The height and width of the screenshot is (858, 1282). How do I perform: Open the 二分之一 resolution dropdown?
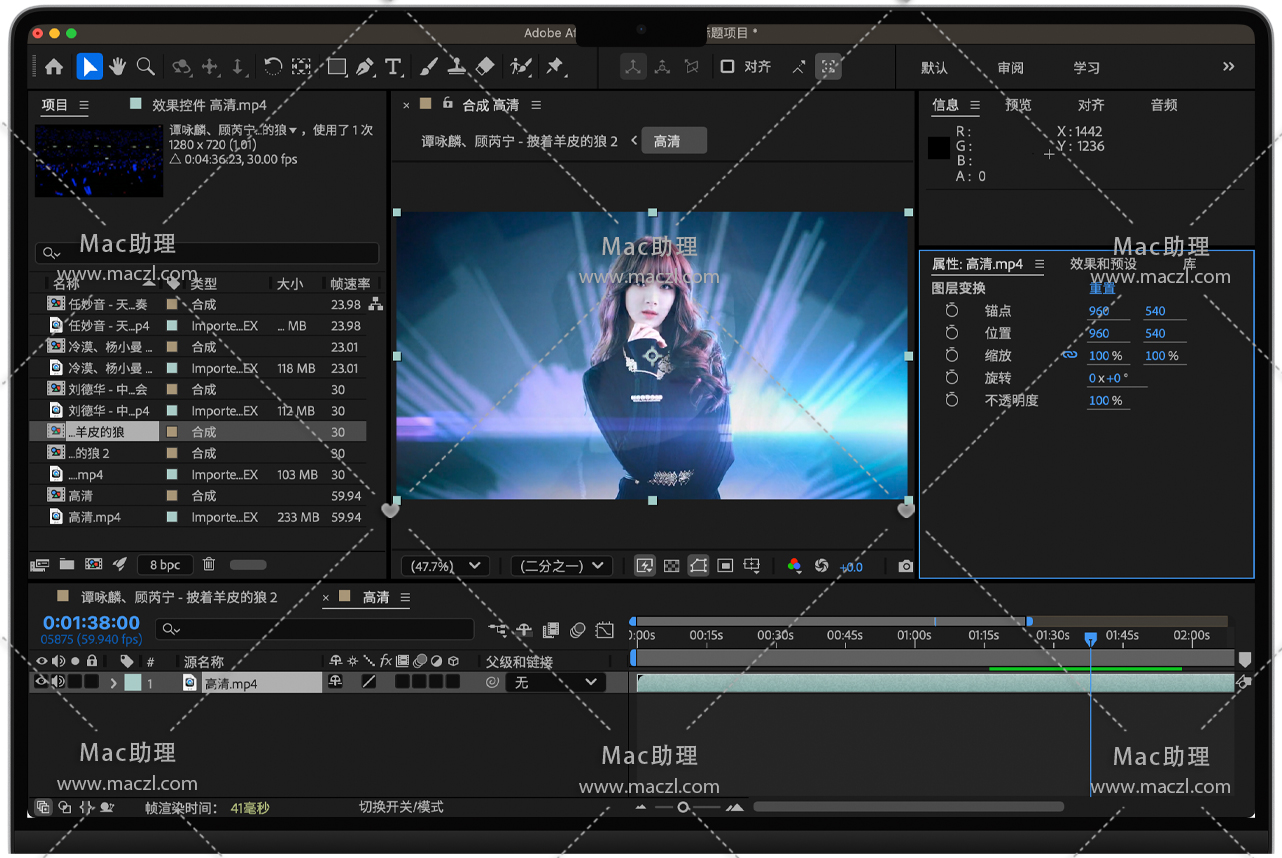click(561, 566)
